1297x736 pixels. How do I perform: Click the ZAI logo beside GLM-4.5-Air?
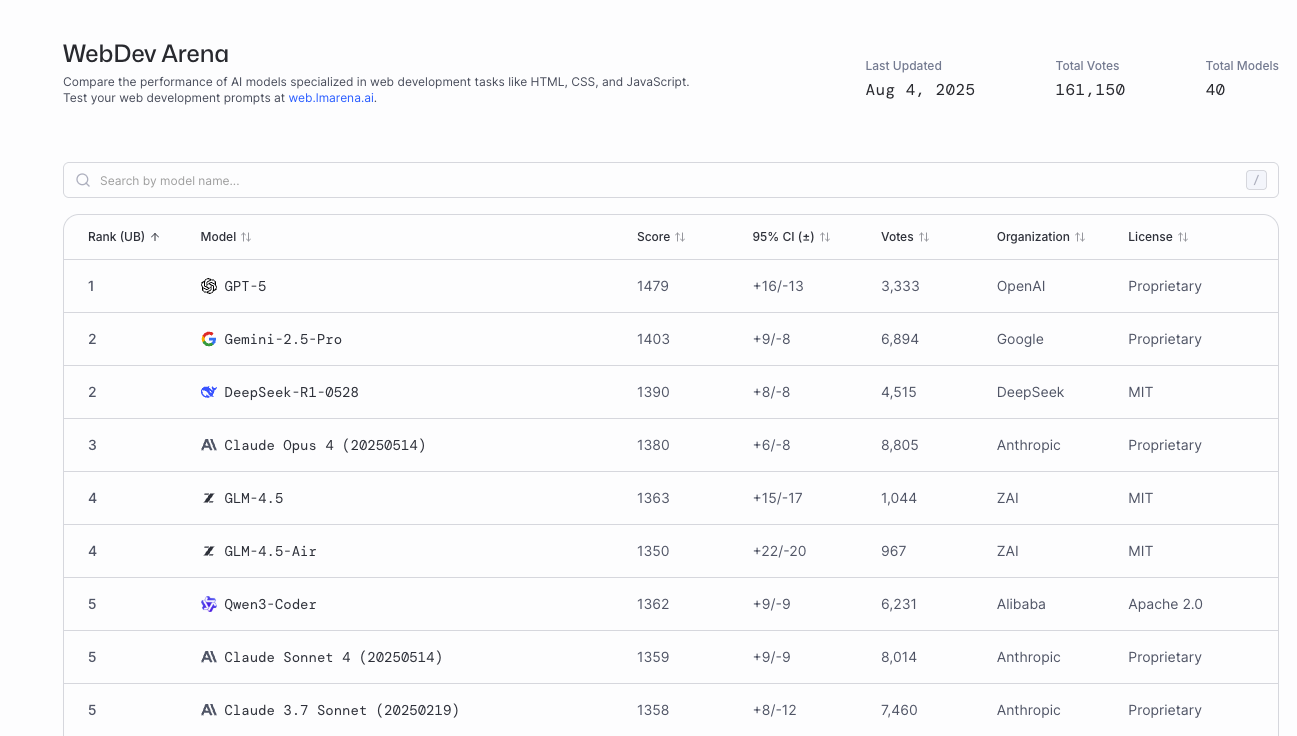tap(209, 551)
